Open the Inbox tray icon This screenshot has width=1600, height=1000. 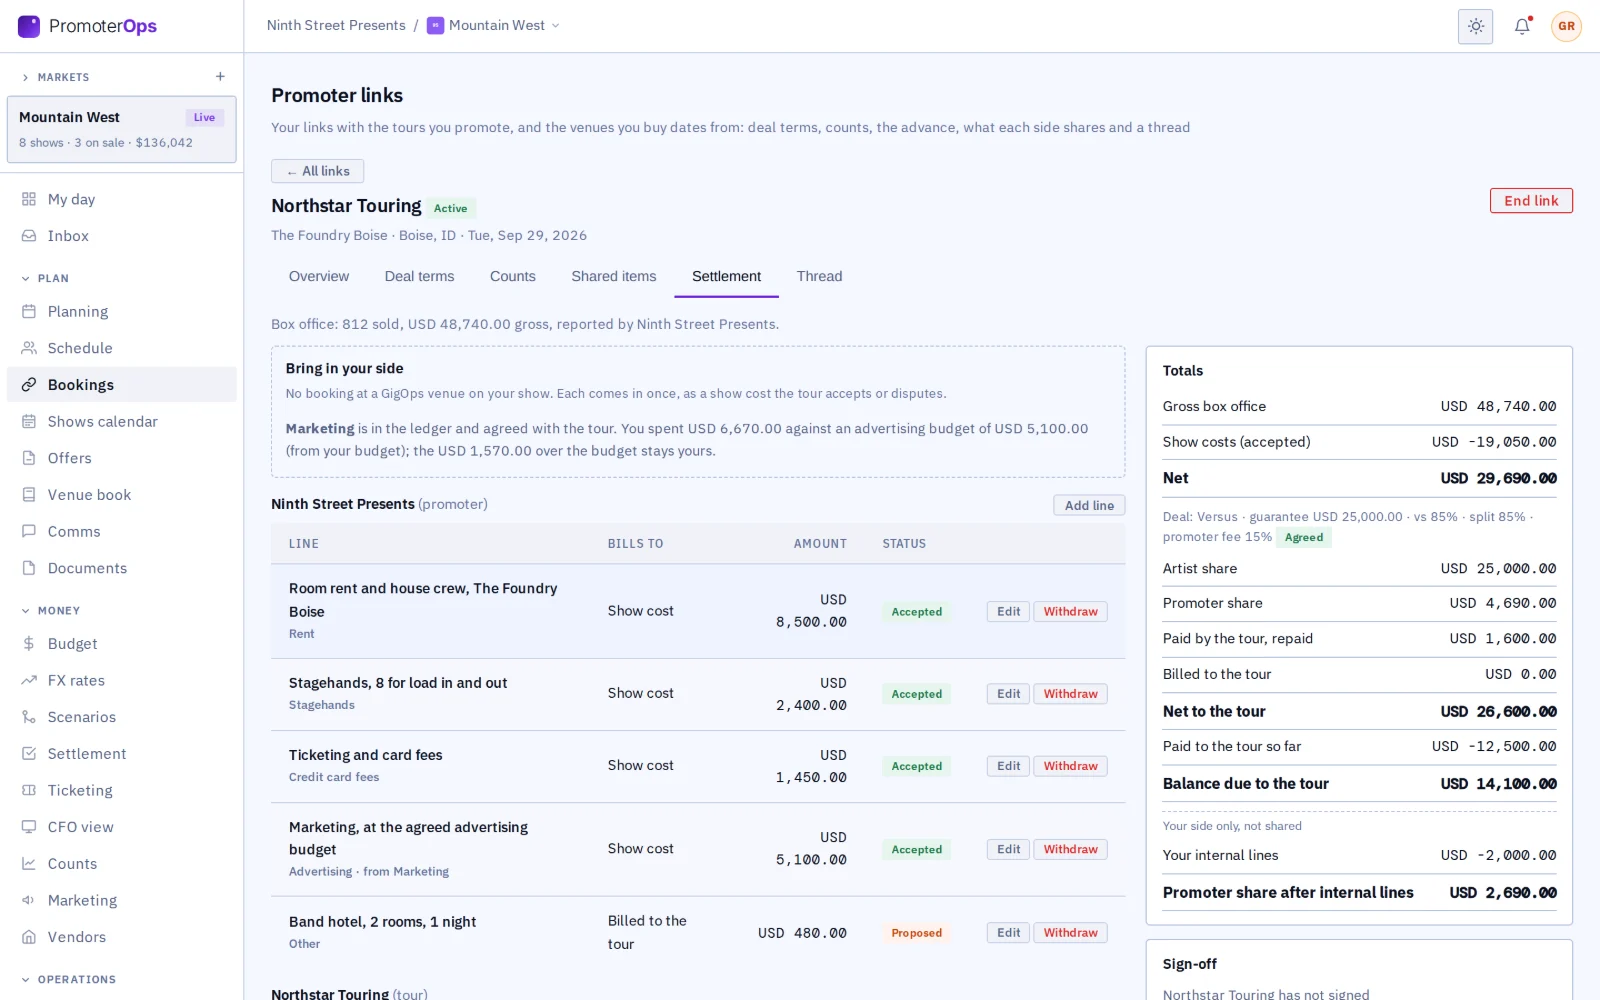(29, 236)
